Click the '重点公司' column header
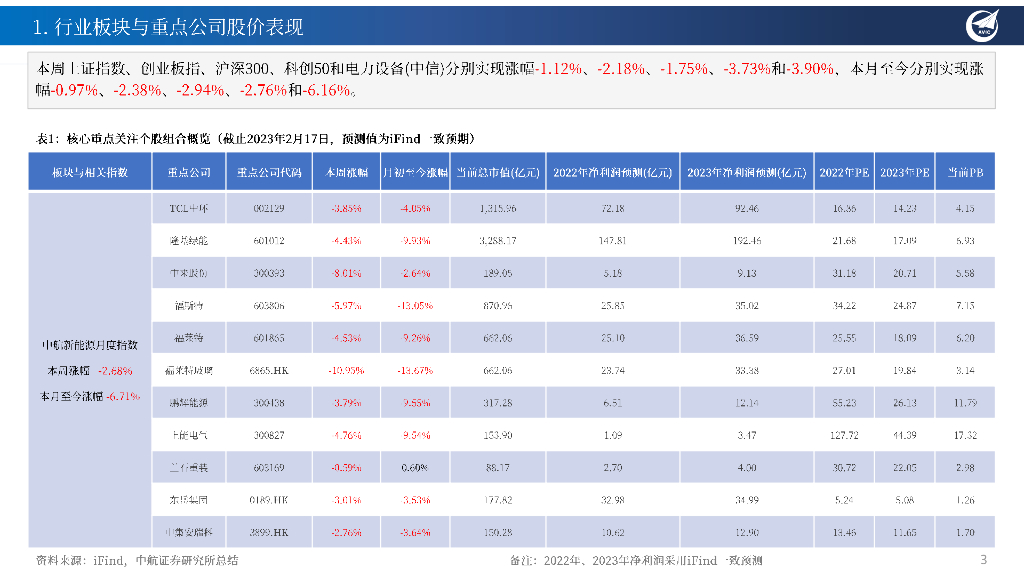 tap(189, 172)
